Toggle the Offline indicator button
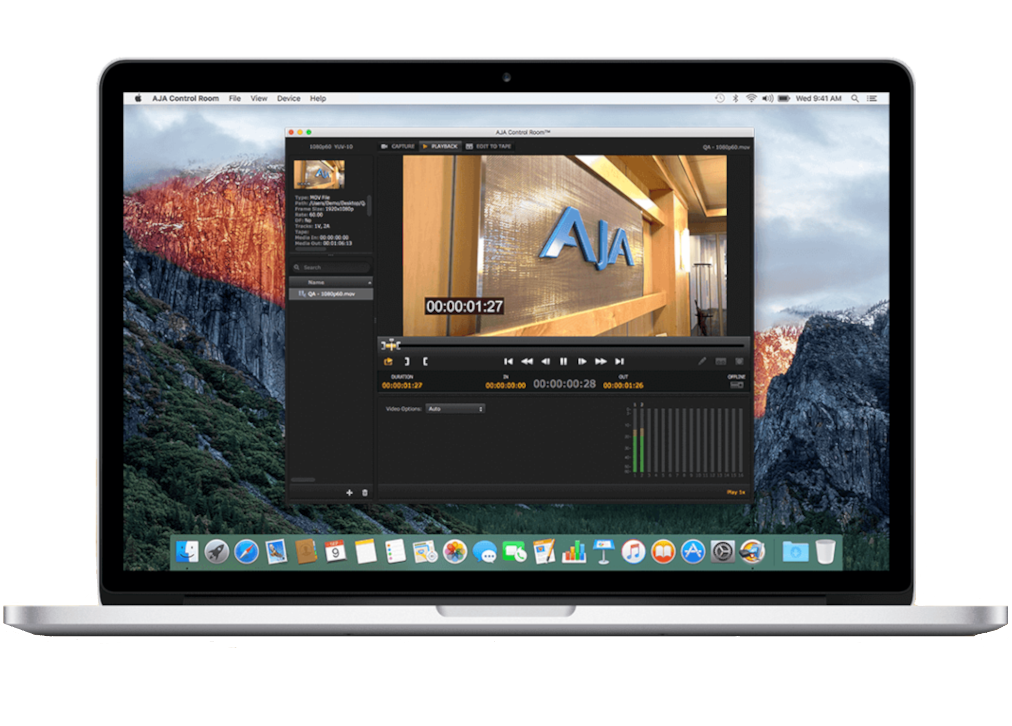Image resolution: width=1012 pixels, height=726 pixels. pyautogui.click(x=737, y=385)
